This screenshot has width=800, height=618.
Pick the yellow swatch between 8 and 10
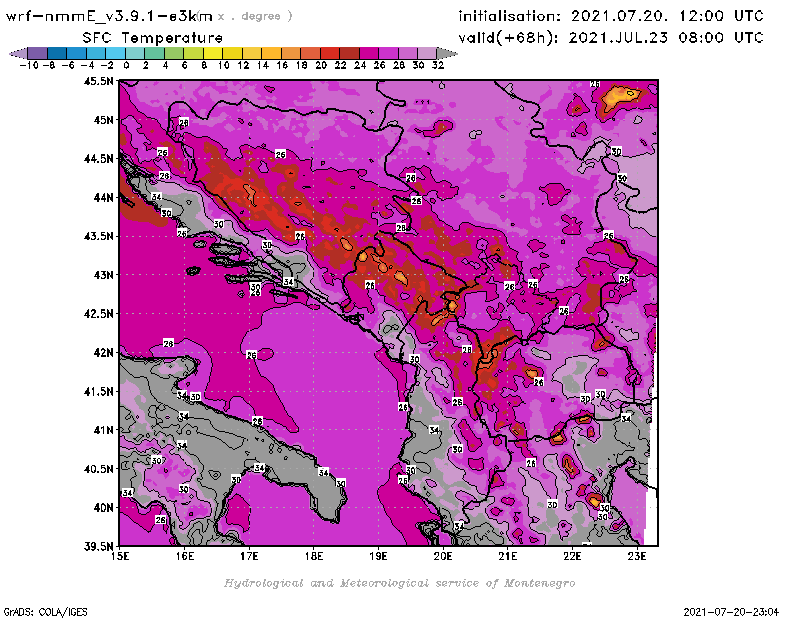[213, 52]
